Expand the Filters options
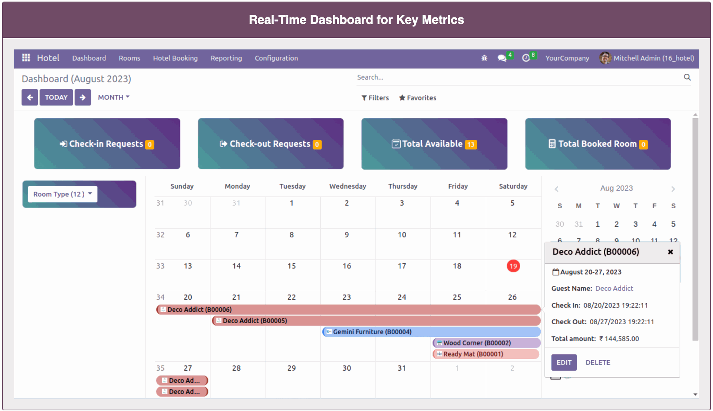Viewport: 713px width, 411px height. coord(375,98)
